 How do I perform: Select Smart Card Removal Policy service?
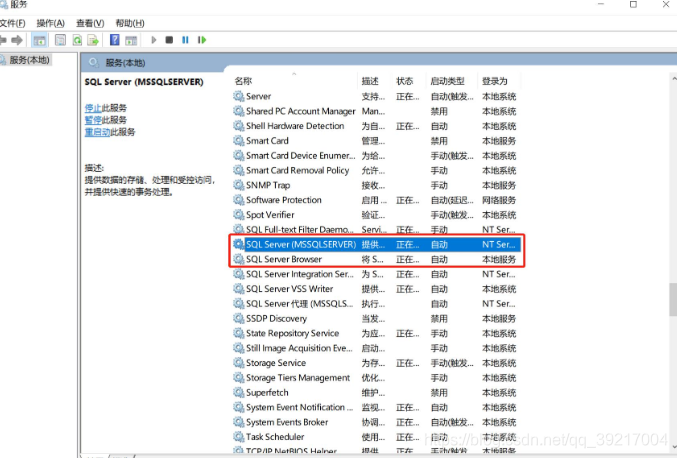click(297, 170)
